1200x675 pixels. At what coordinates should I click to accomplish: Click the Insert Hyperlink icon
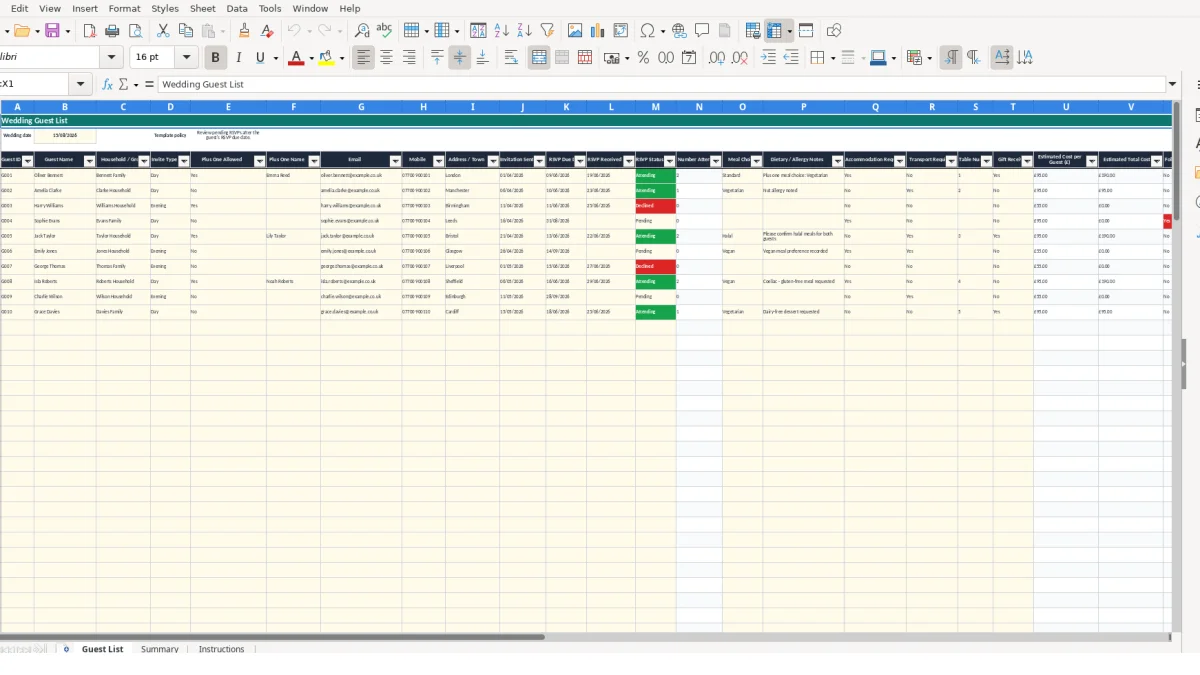[x=680, y=31]
